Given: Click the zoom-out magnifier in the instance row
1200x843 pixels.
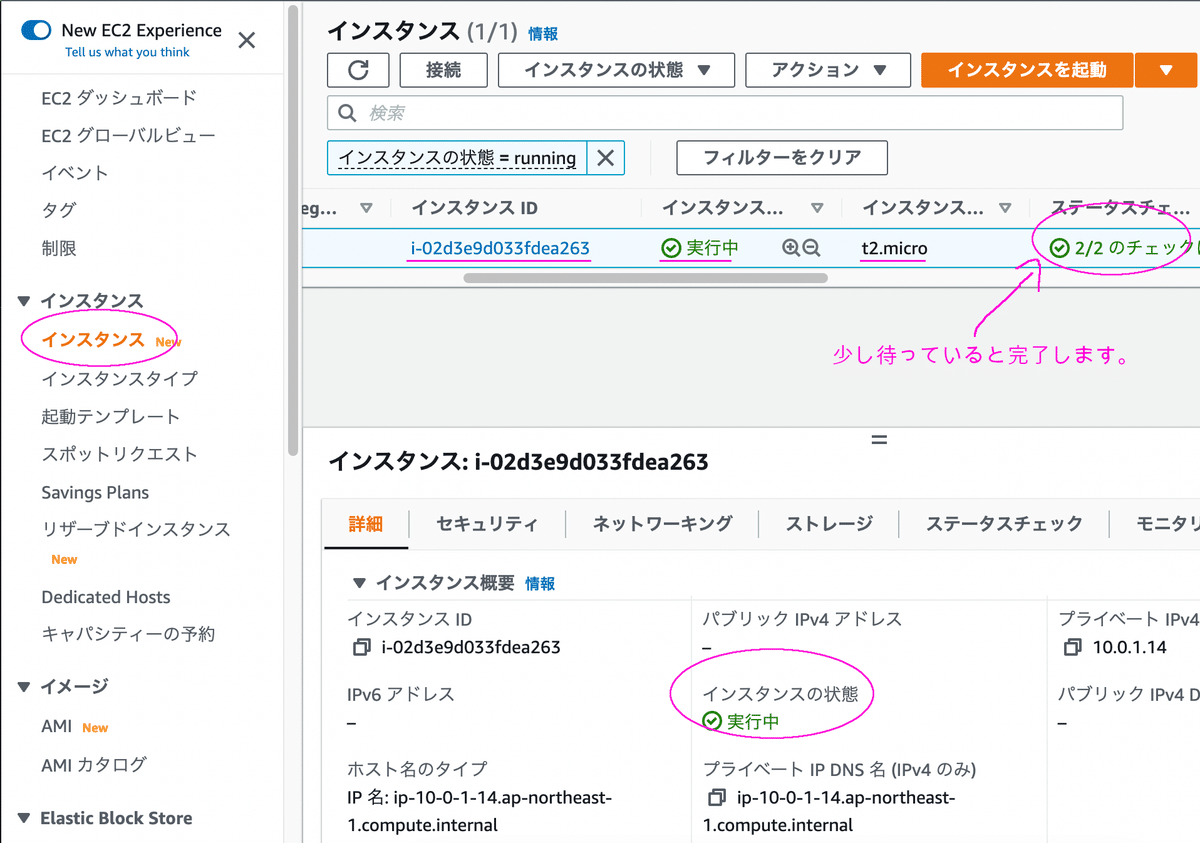Looking at the screenshot, I should pos(811,248).
